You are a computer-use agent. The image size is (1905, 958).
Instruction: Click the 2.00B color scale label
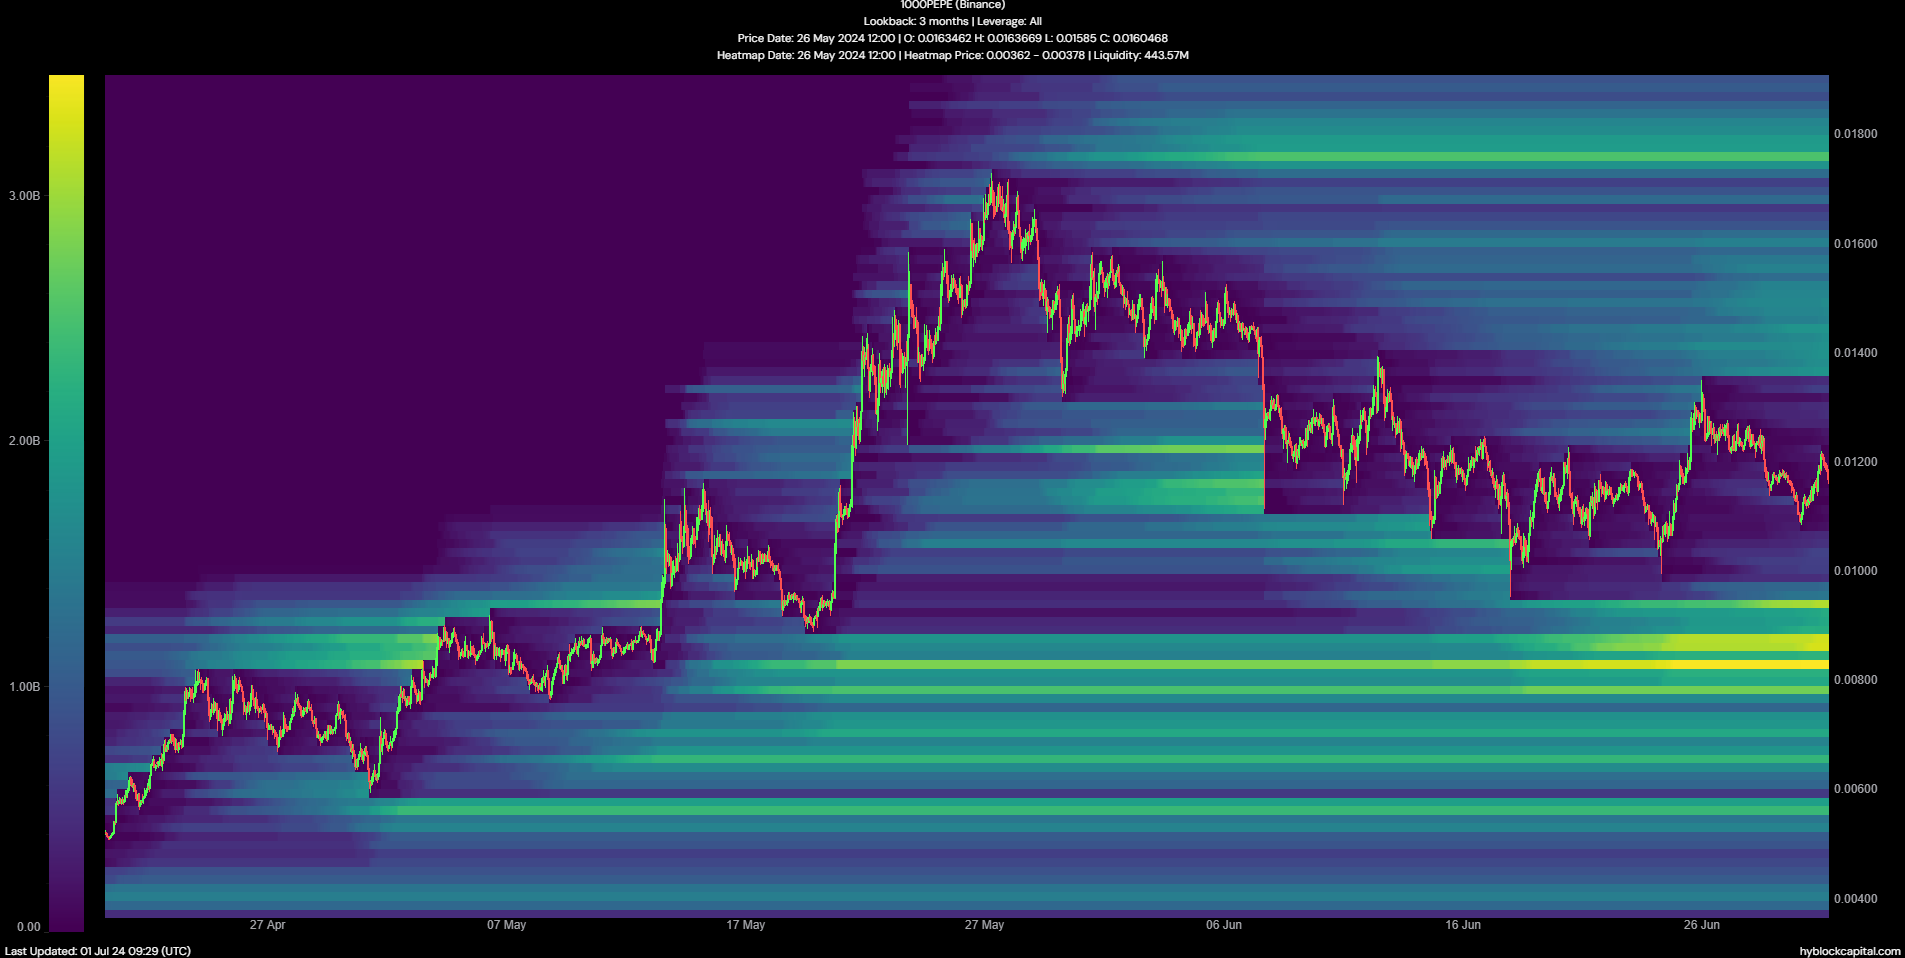click(x=25, y=441)
